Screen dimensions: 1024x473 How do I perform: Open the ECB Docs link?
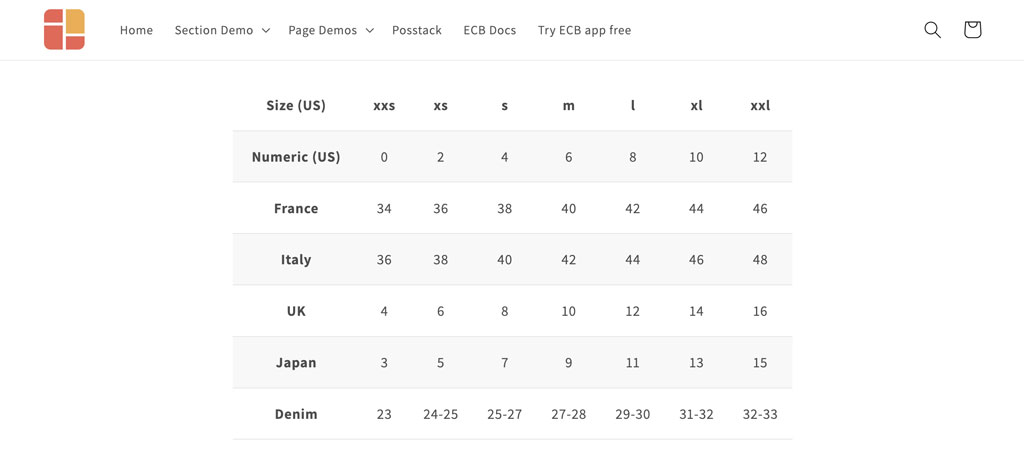(x=490, y=30)
